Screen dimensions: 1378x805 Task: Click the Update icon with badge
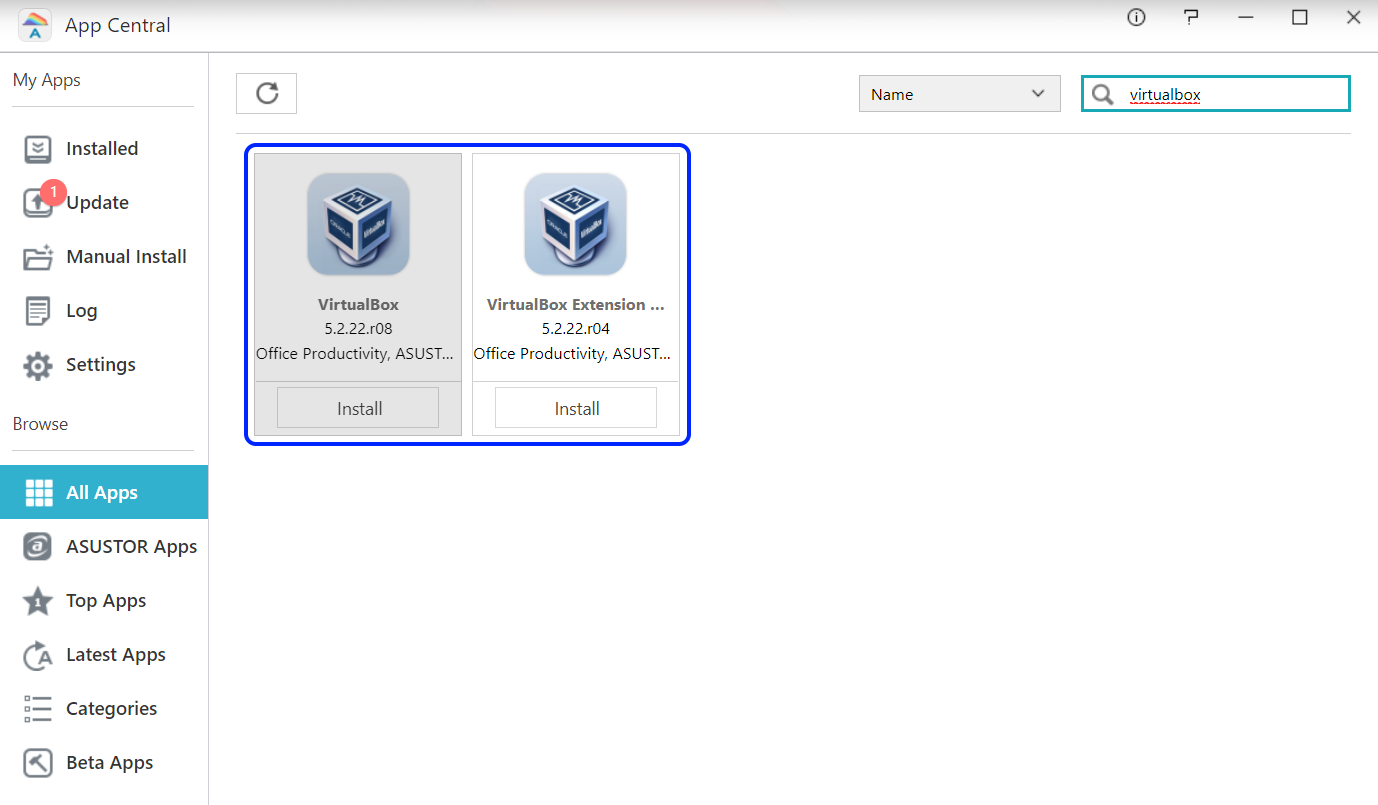click(x=38, y=203)
